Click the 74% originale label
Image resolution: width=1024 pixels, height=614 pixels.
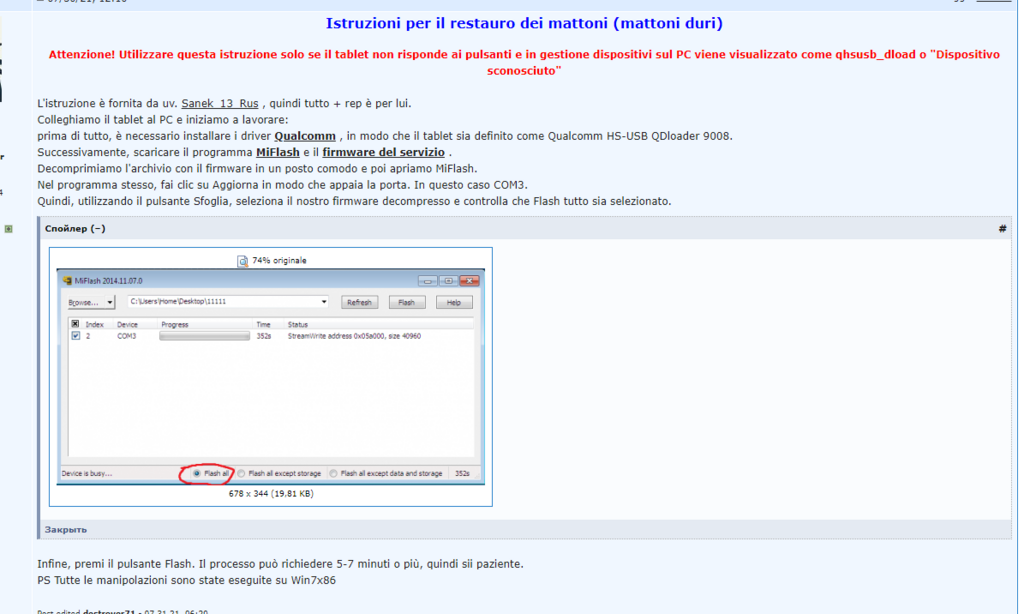(279, 261)
